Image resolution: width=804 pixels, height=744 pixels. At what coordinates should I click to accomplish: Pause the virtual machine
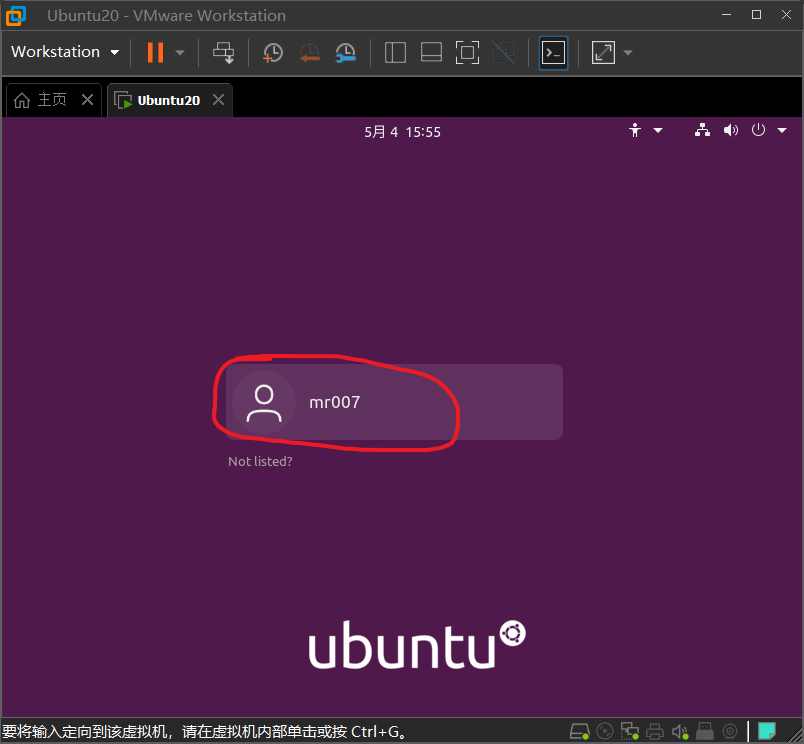(155, 52)
